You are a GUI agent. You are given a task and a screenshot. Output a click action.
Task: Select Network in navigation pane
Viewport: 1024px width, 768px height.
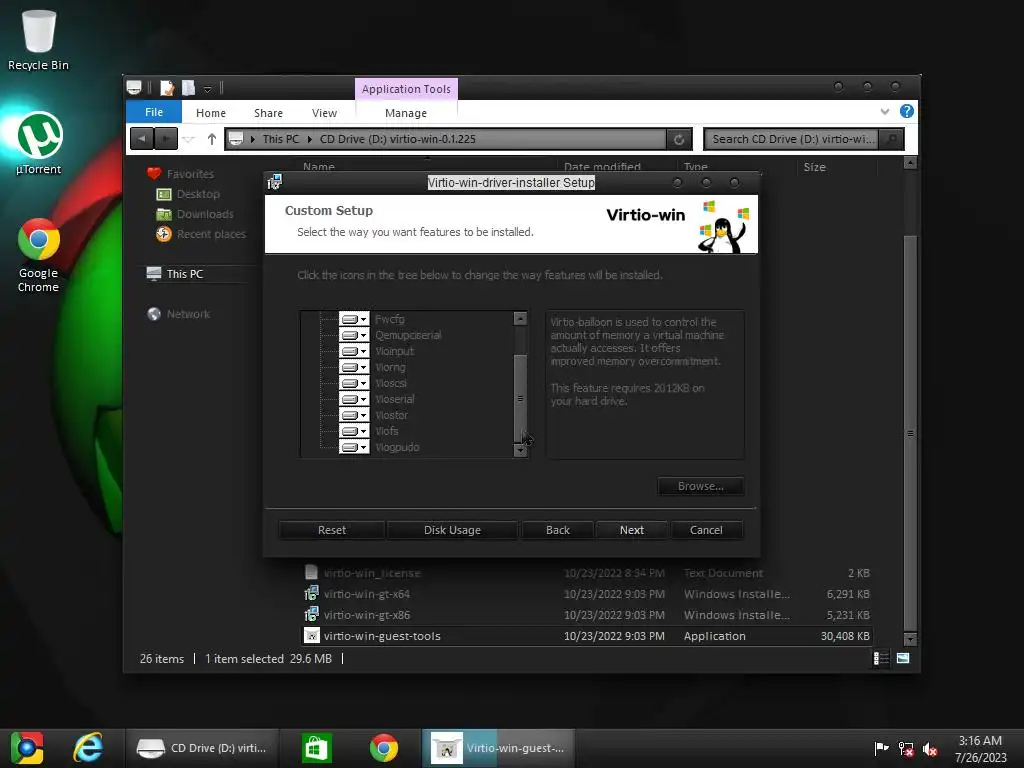pos(188,314)
